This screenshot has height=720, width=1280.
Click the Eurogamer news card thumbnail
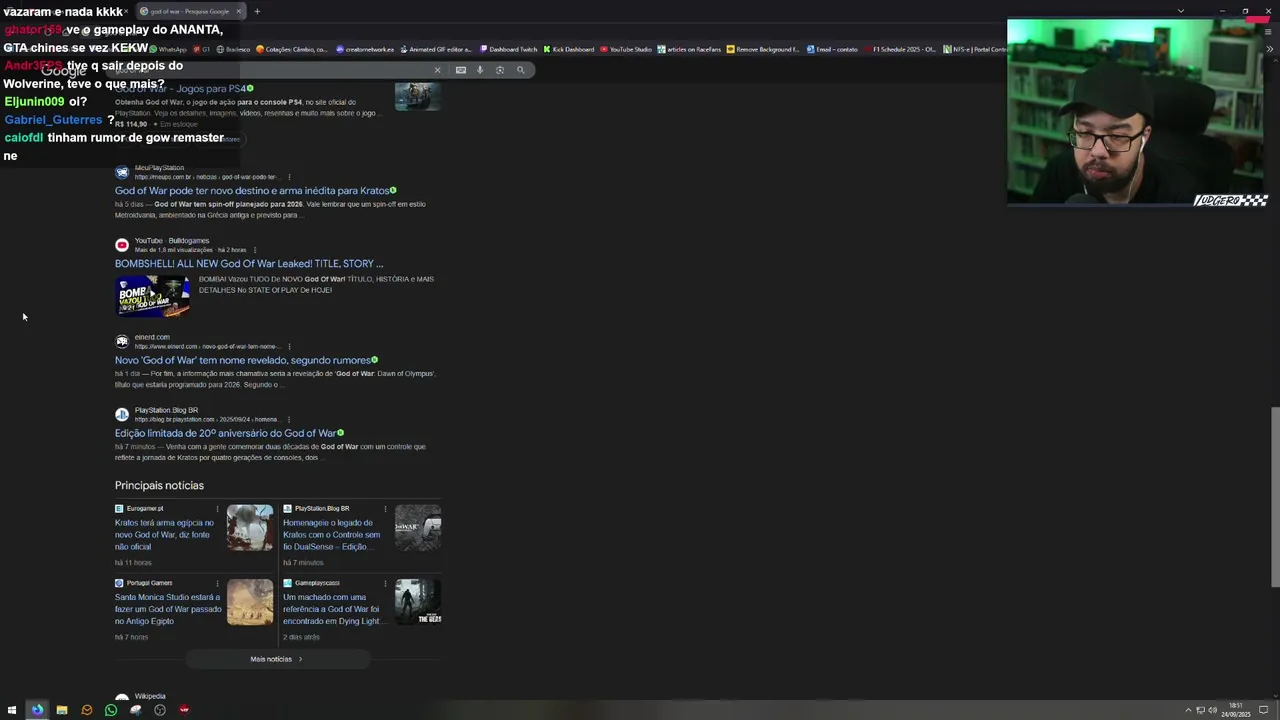(x=250, y=527)
